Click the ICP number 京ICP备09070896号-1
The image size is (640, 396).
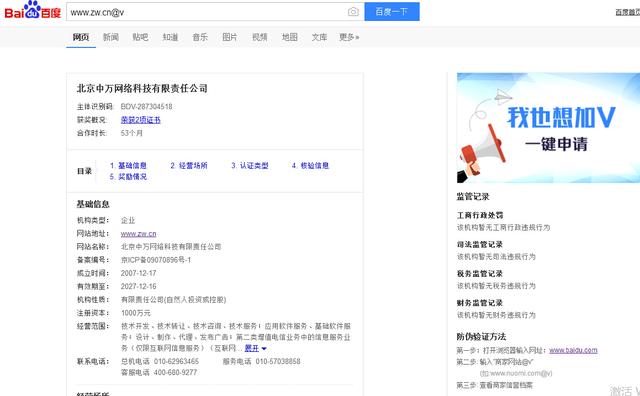[156, 260]
